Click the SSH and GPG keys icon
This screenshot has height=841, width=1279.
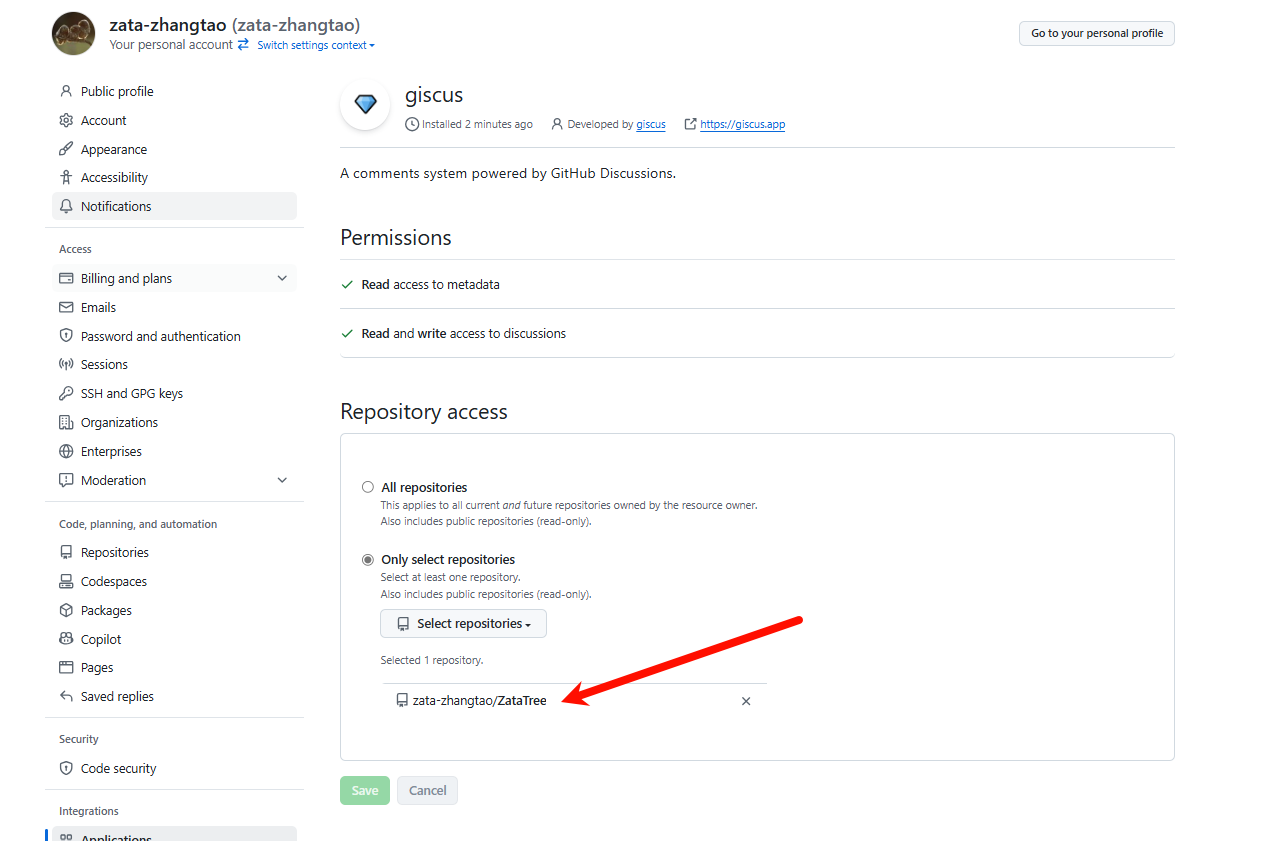[x=66, y=393]
